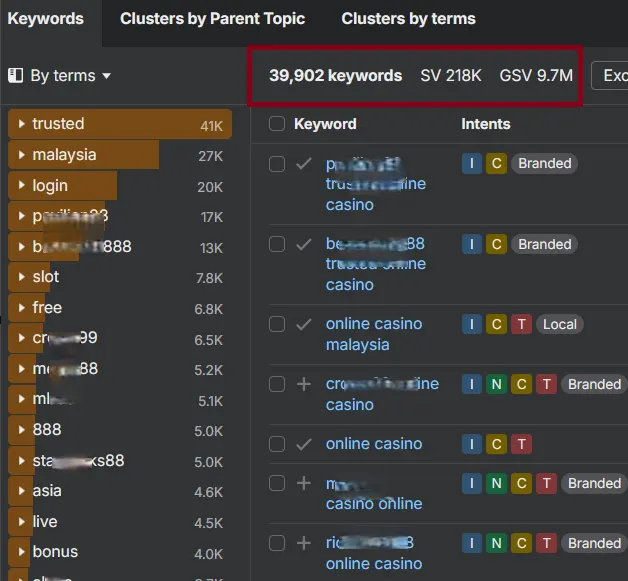Viewport: 628px width, 581px height.
Task: Click the Local badge for online casino malaysia
Action: click(560, 324)
